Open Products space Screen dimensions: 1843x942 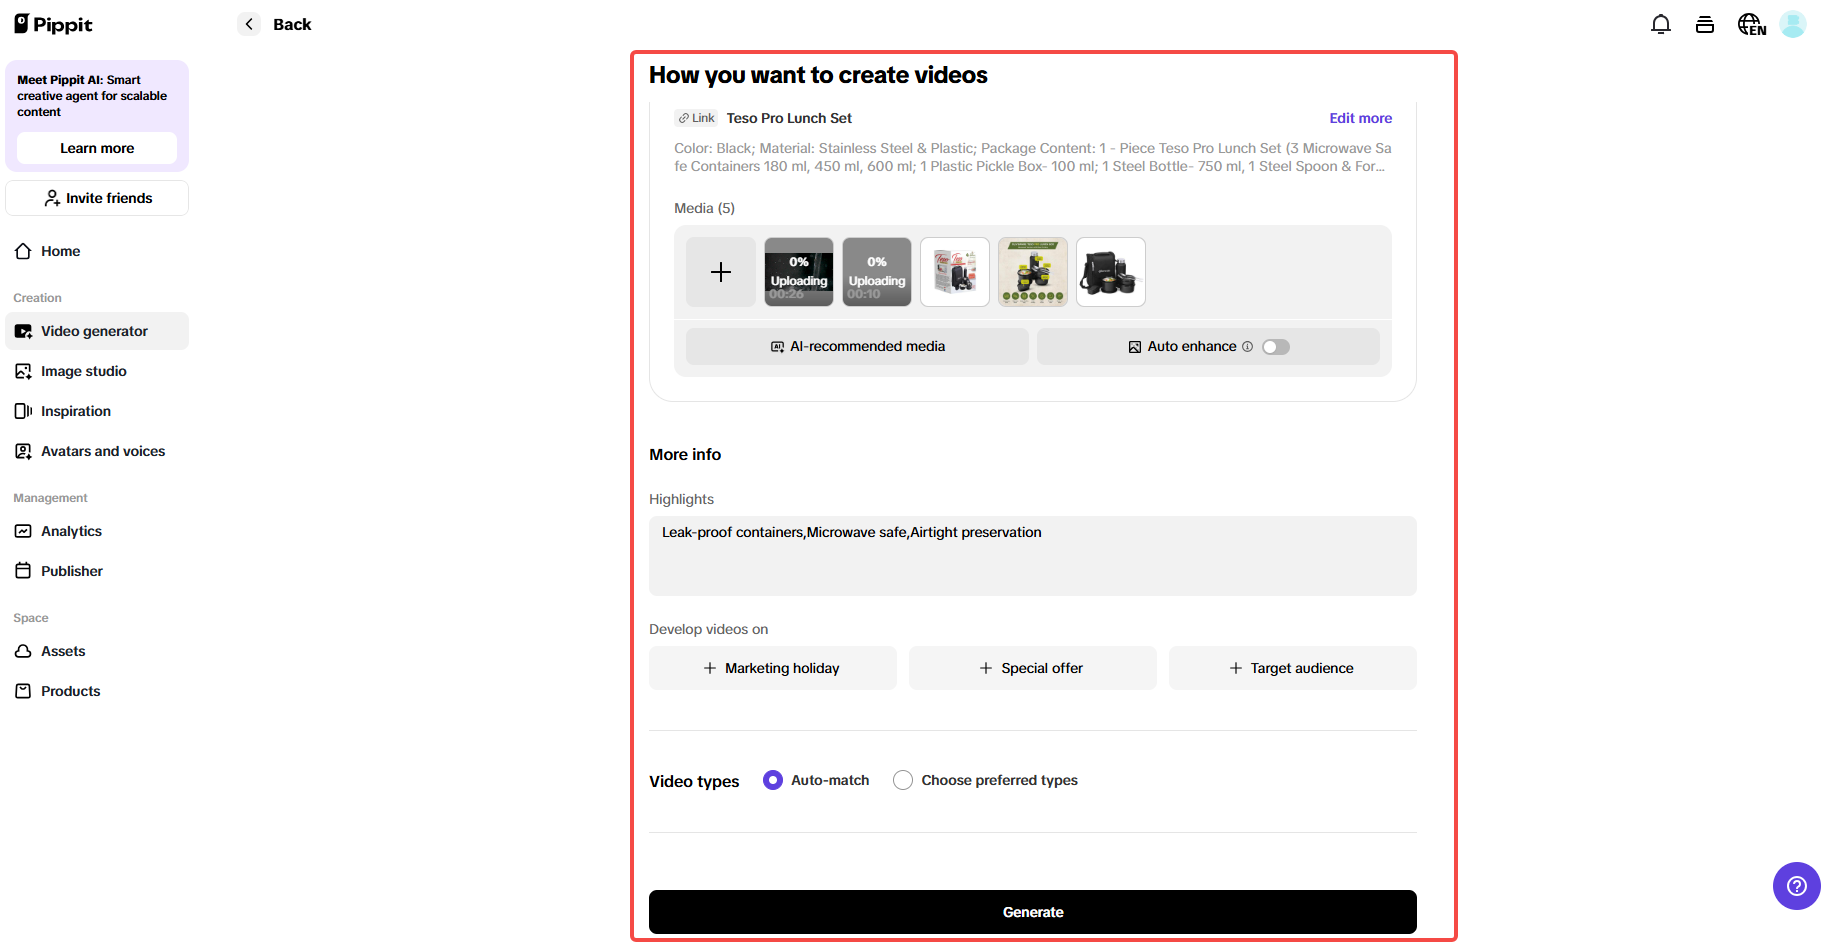[x=97, y=691]
